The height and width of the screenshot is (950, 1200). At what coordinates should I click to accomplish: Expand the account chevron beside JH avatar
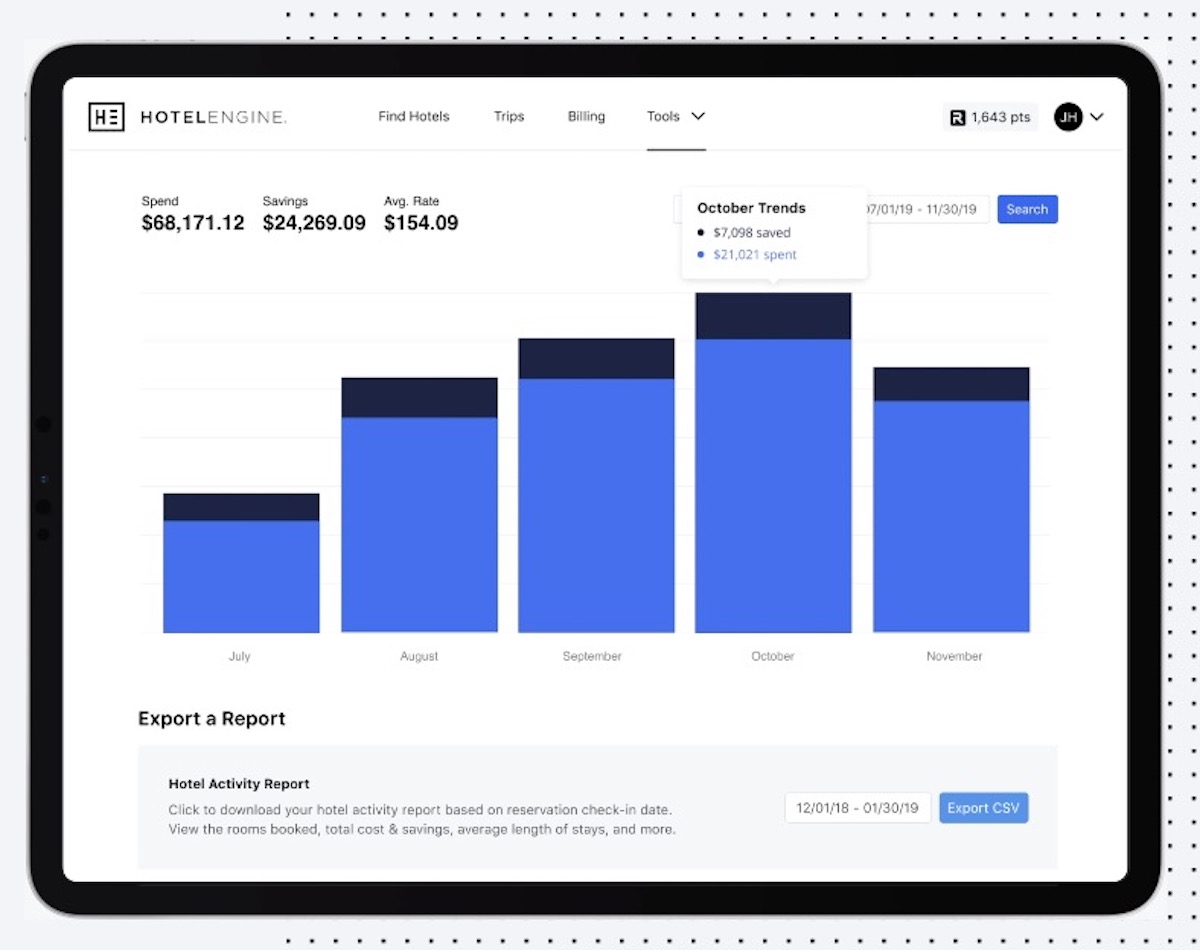coord(1097,117)
